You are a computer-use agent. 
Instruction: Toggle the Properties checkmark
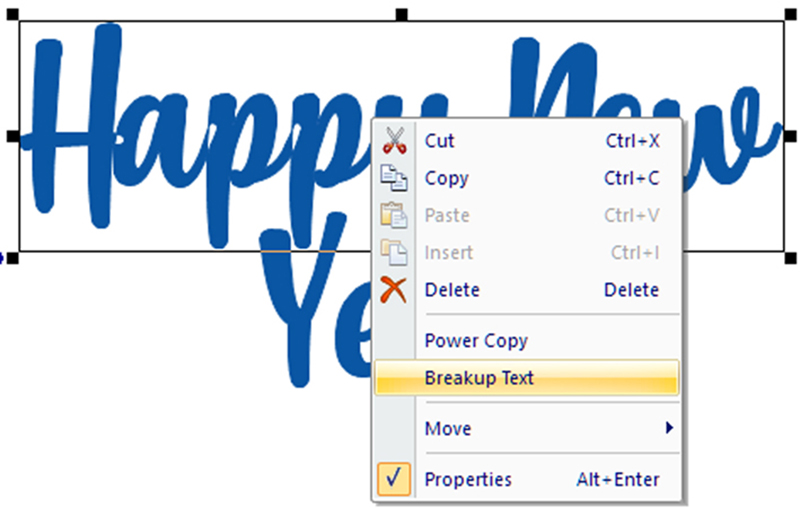click(394, 479)
